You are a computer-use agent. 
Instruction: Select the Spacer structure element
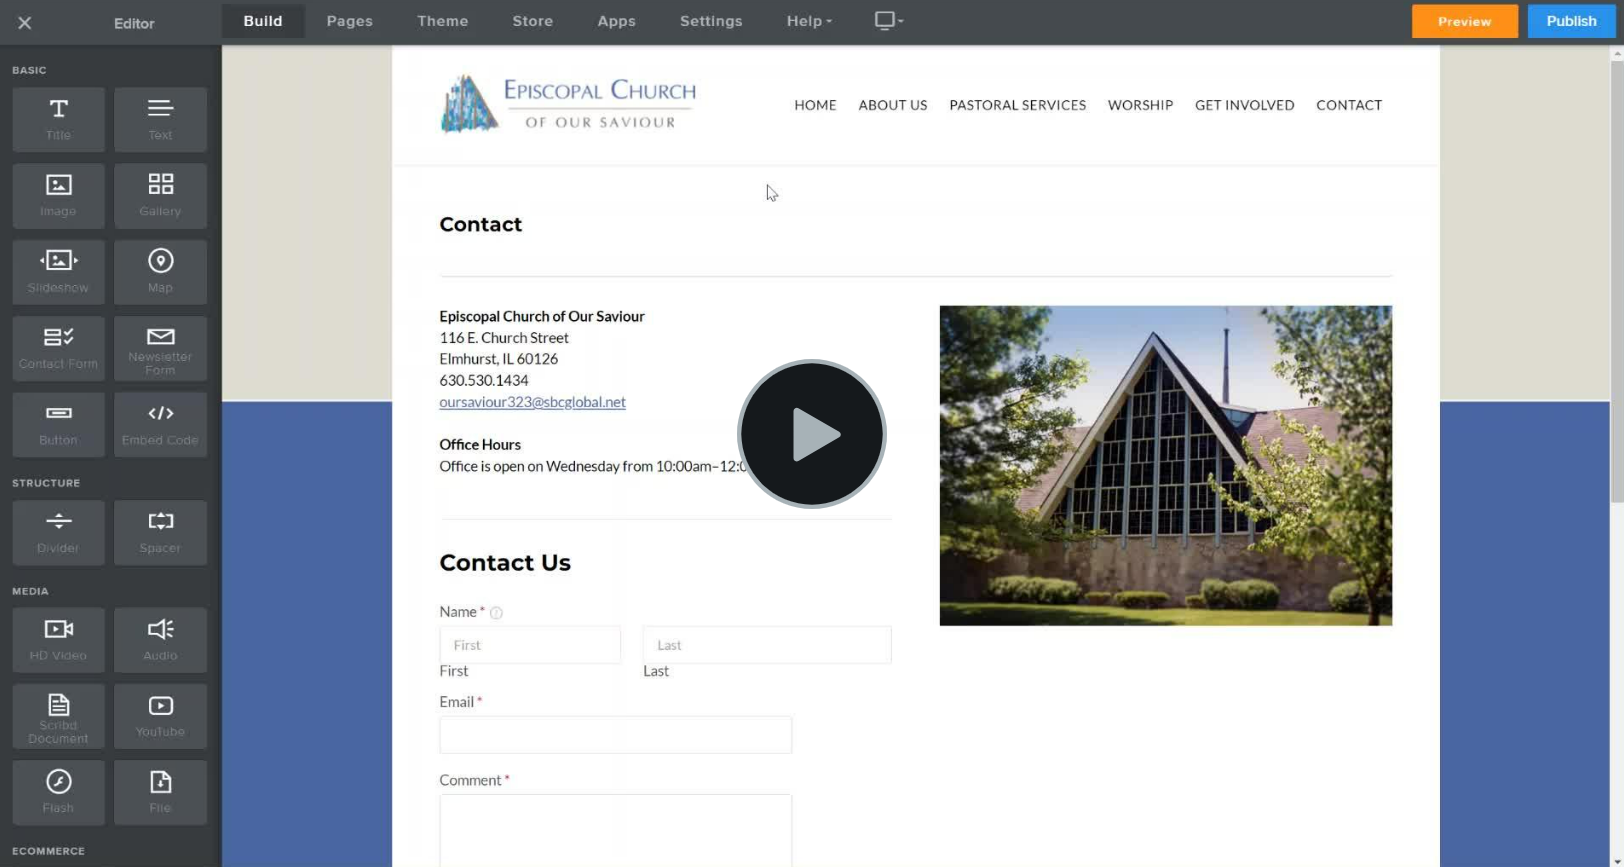pyautogui.click(x=160, y=533)
